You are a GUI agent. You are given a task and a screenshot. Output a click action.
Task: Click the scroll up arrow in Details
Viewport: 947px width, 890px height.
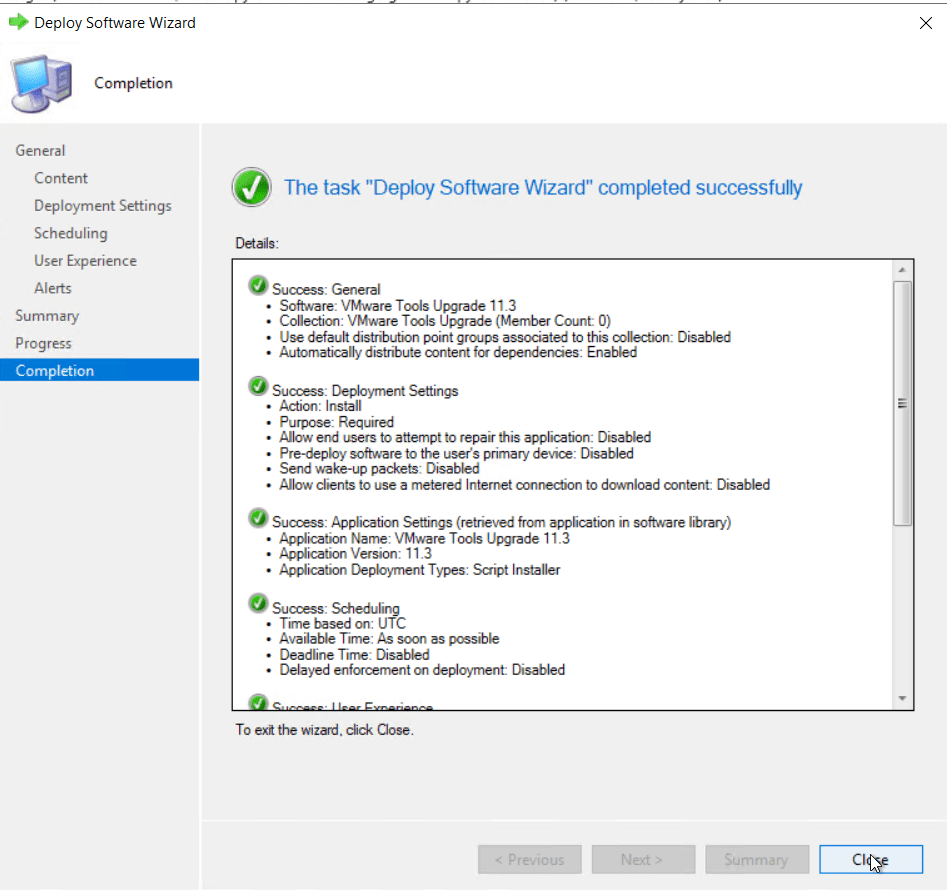tap(902, 271)
